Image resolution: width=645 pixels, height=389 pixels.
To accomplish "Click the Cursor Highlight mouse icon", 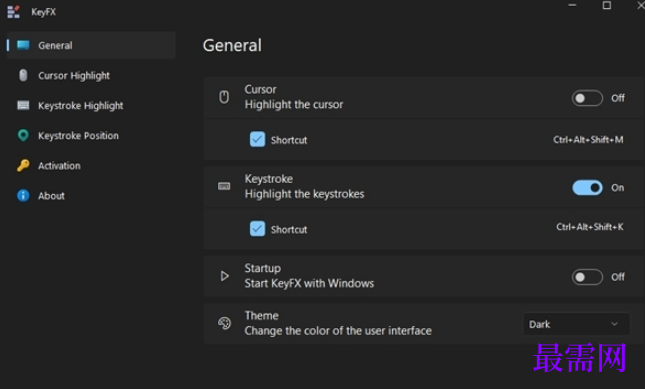I will click(23, 75).
